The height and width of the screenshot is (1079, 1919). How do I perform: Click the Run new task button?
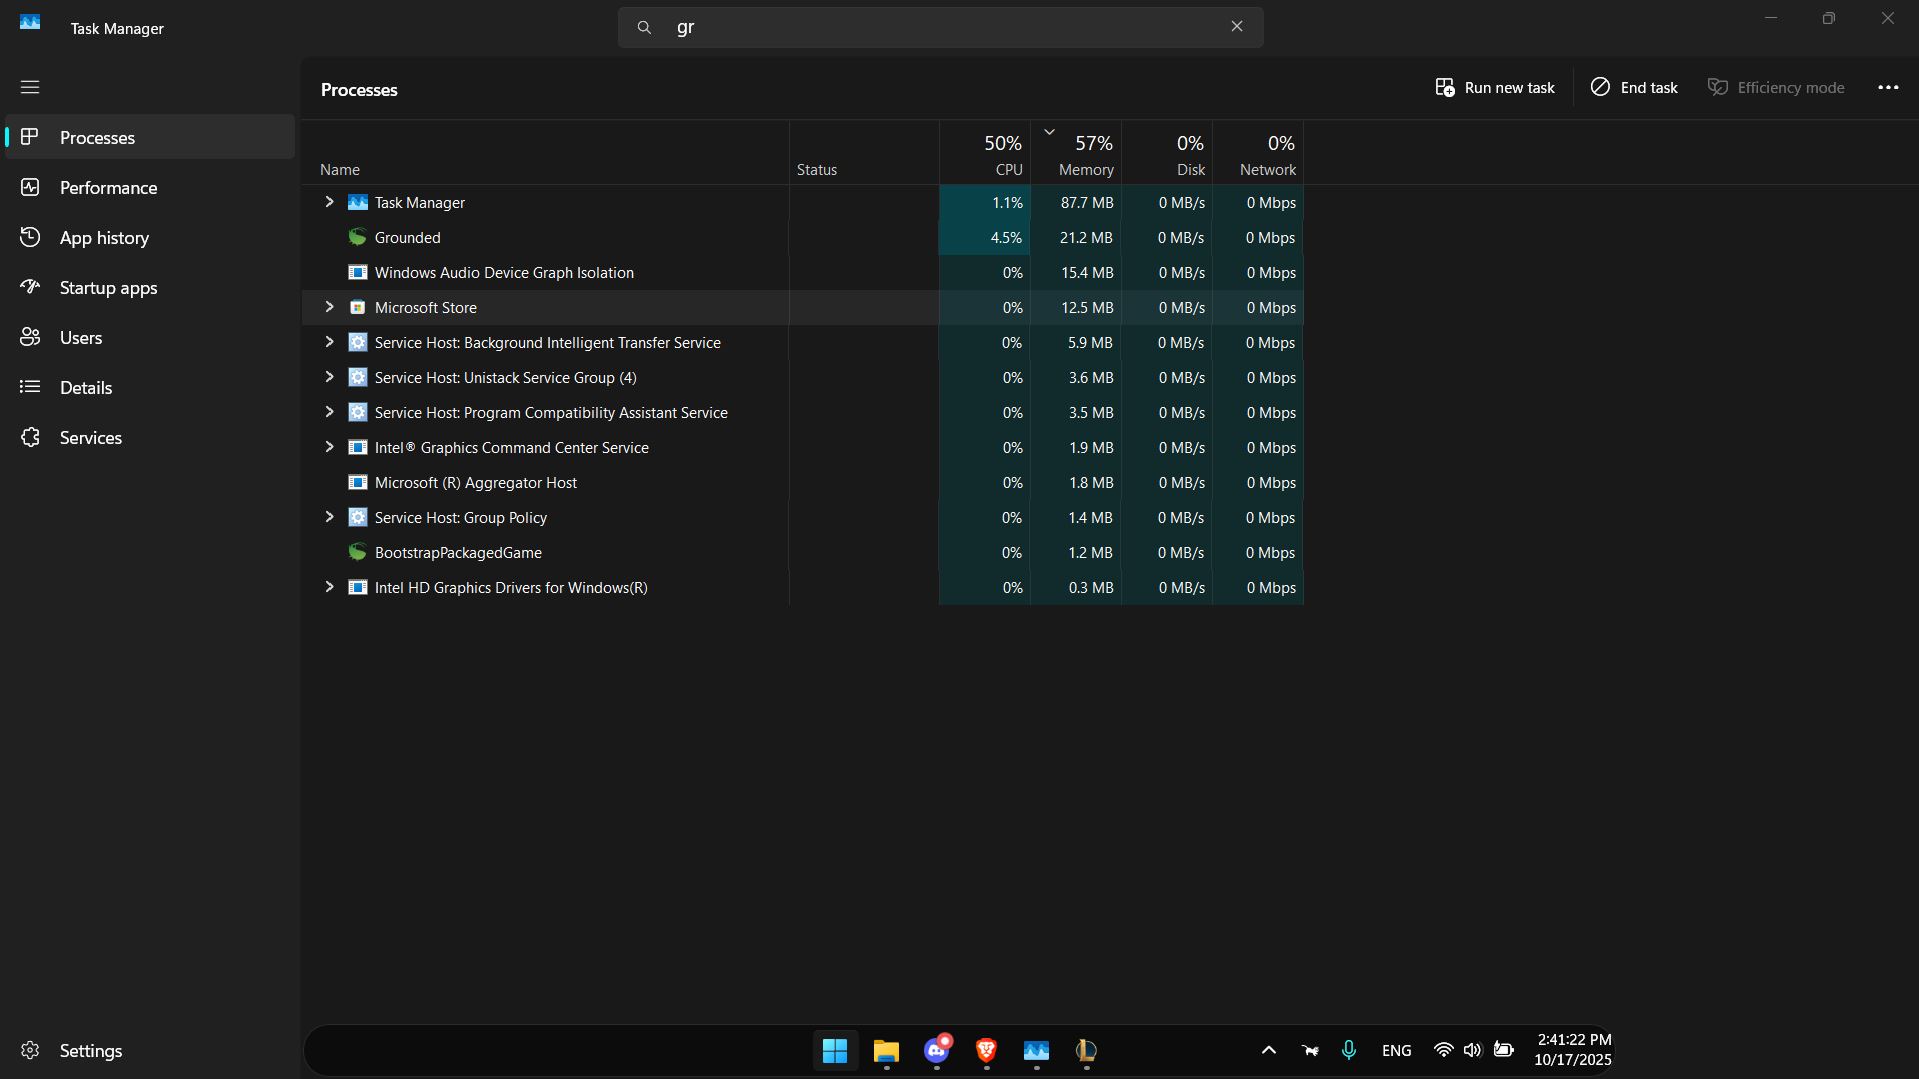(x=1495, y=88)
